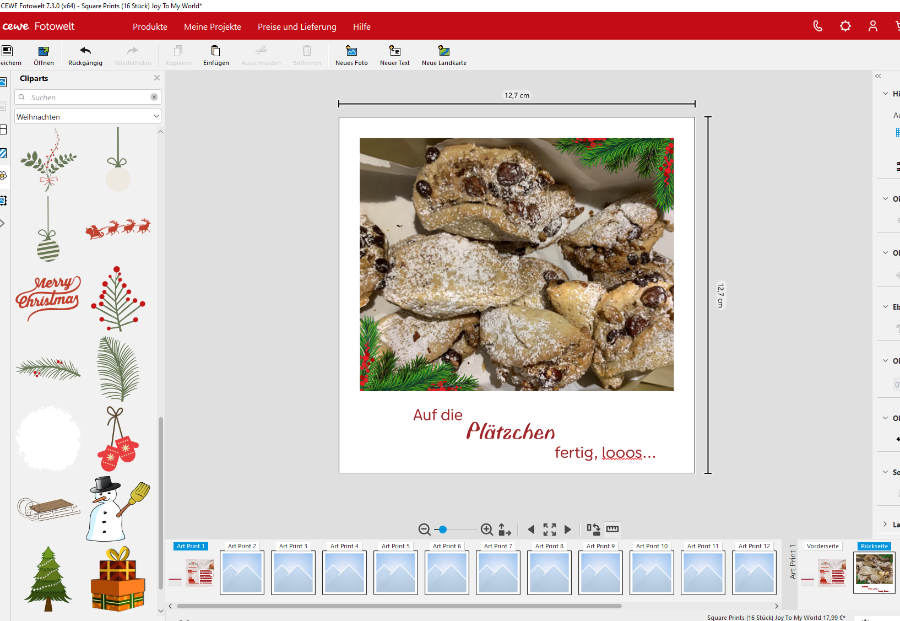Click the Einfügen paste icon
This screenshot has height=621, width=900.
coord(216,50)
